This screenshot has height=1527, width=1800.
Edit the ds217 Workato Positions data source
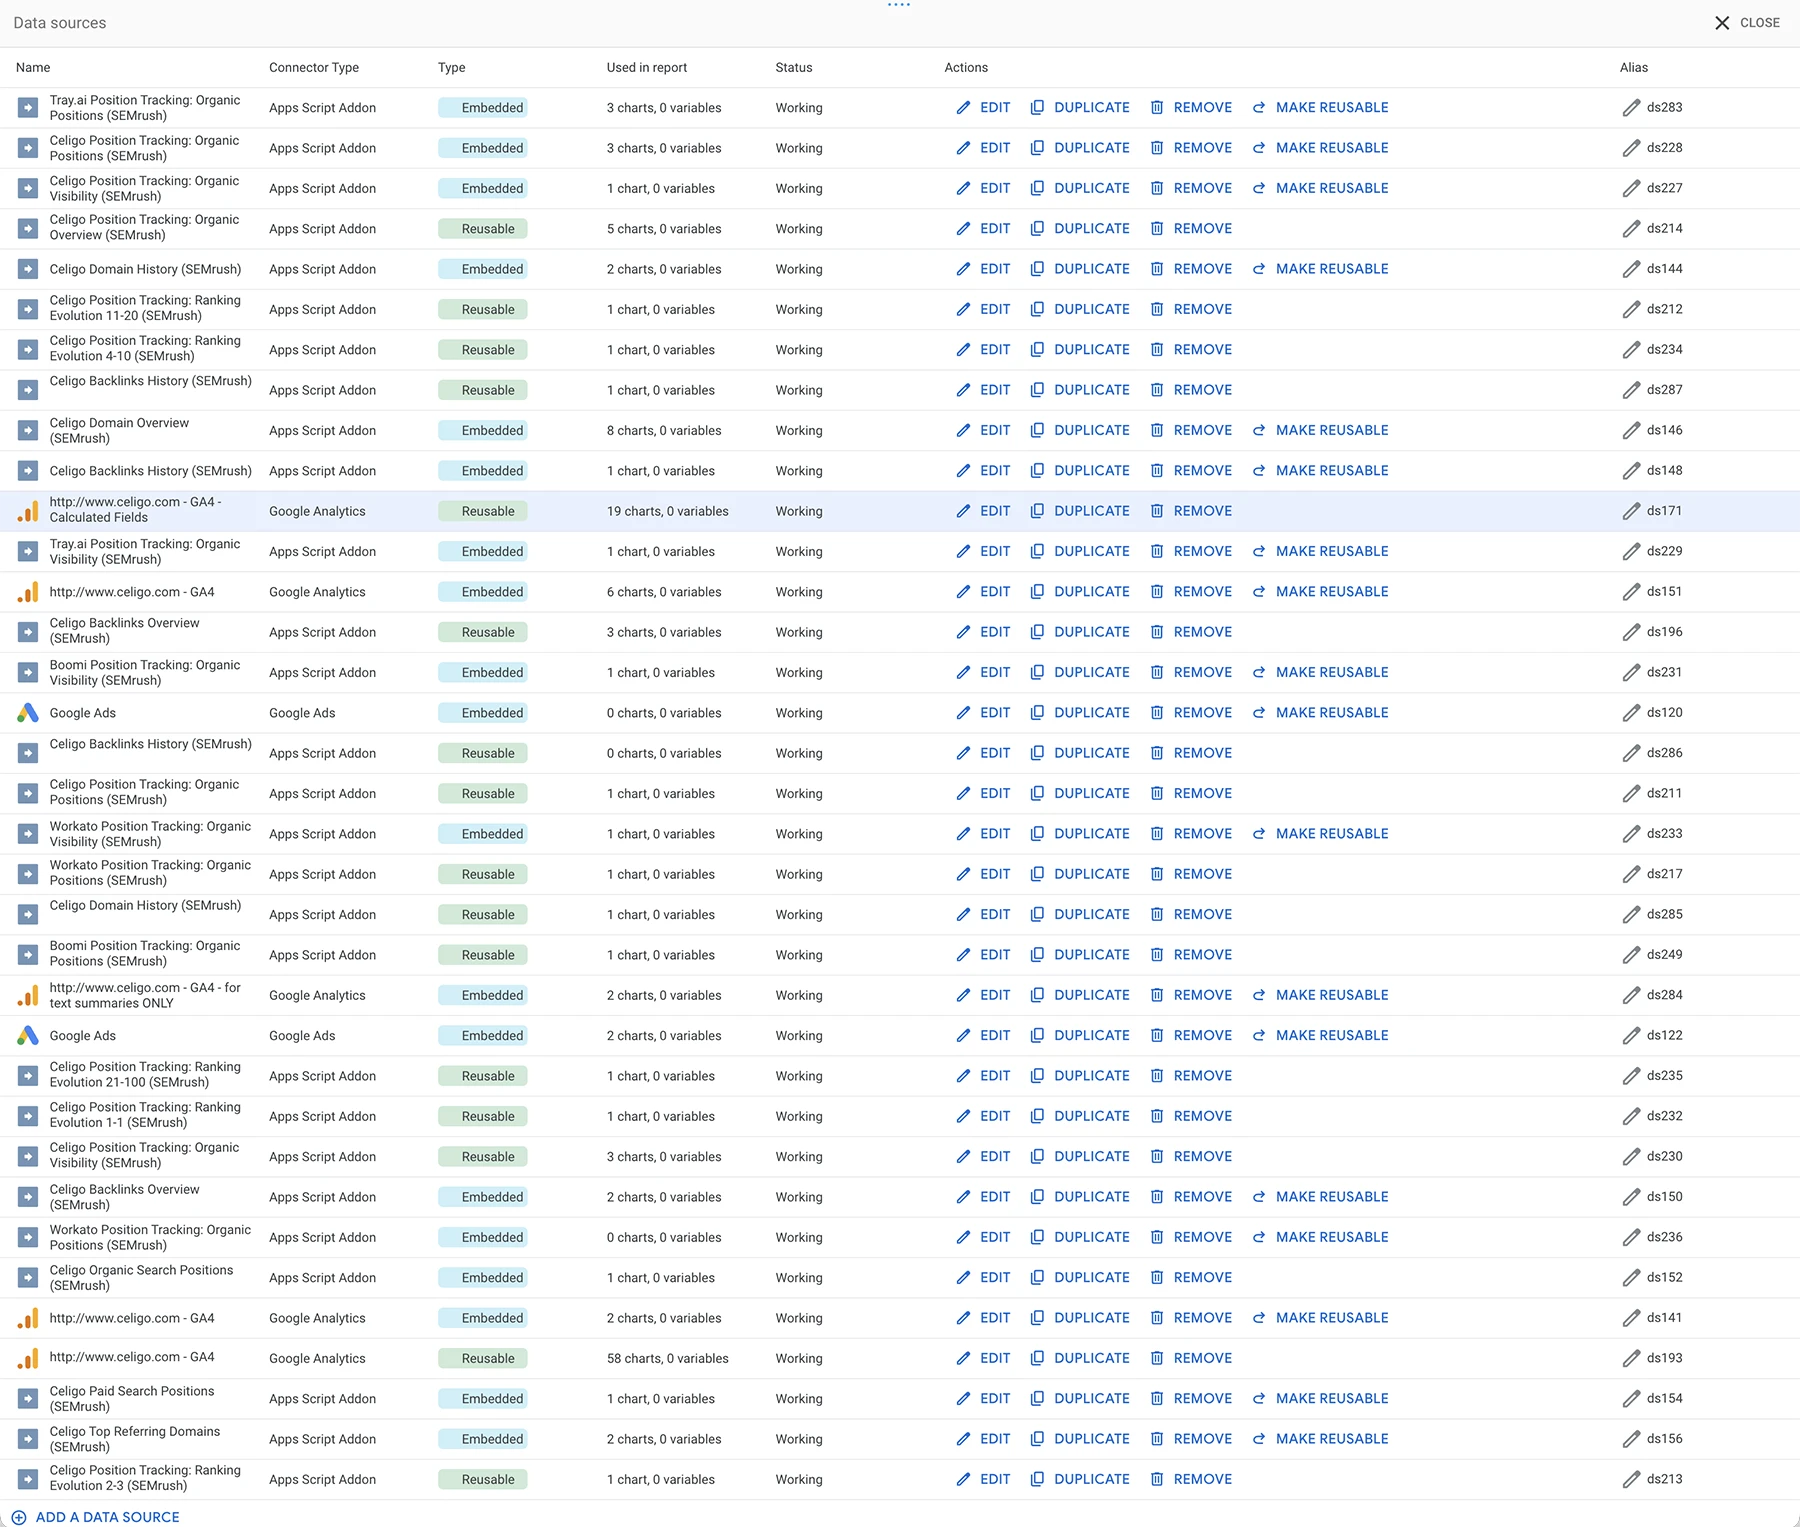[983, 874]
